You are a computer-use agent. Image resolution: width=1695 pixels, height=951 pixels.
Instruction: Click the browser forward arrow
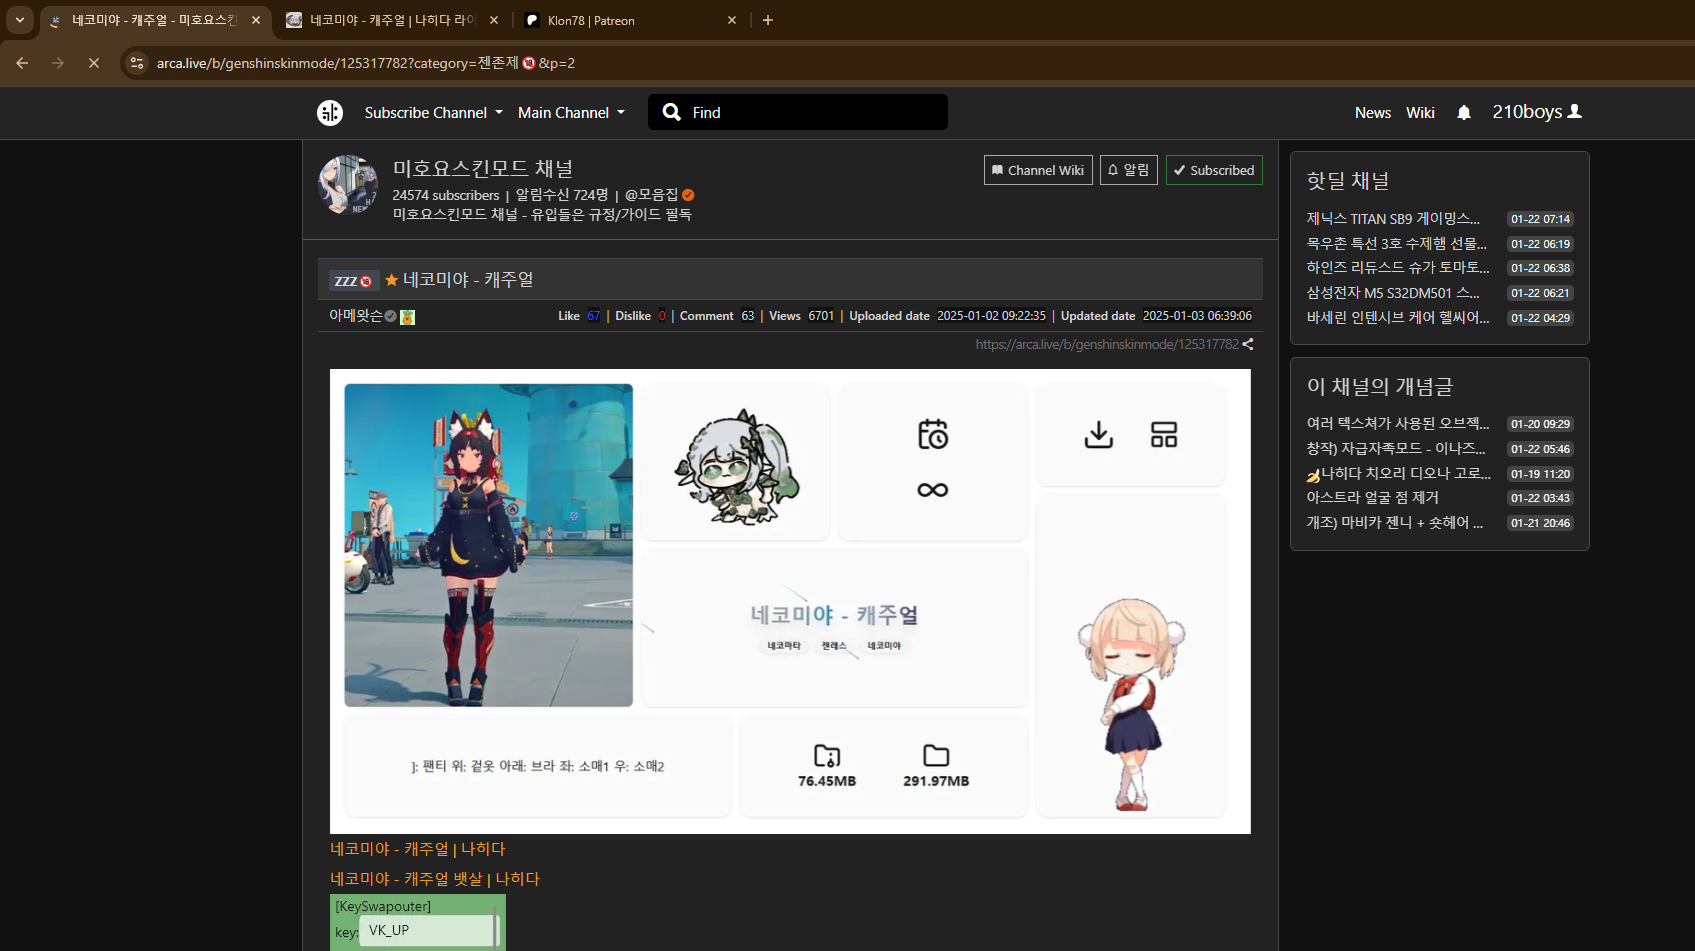tap(58, 63)
